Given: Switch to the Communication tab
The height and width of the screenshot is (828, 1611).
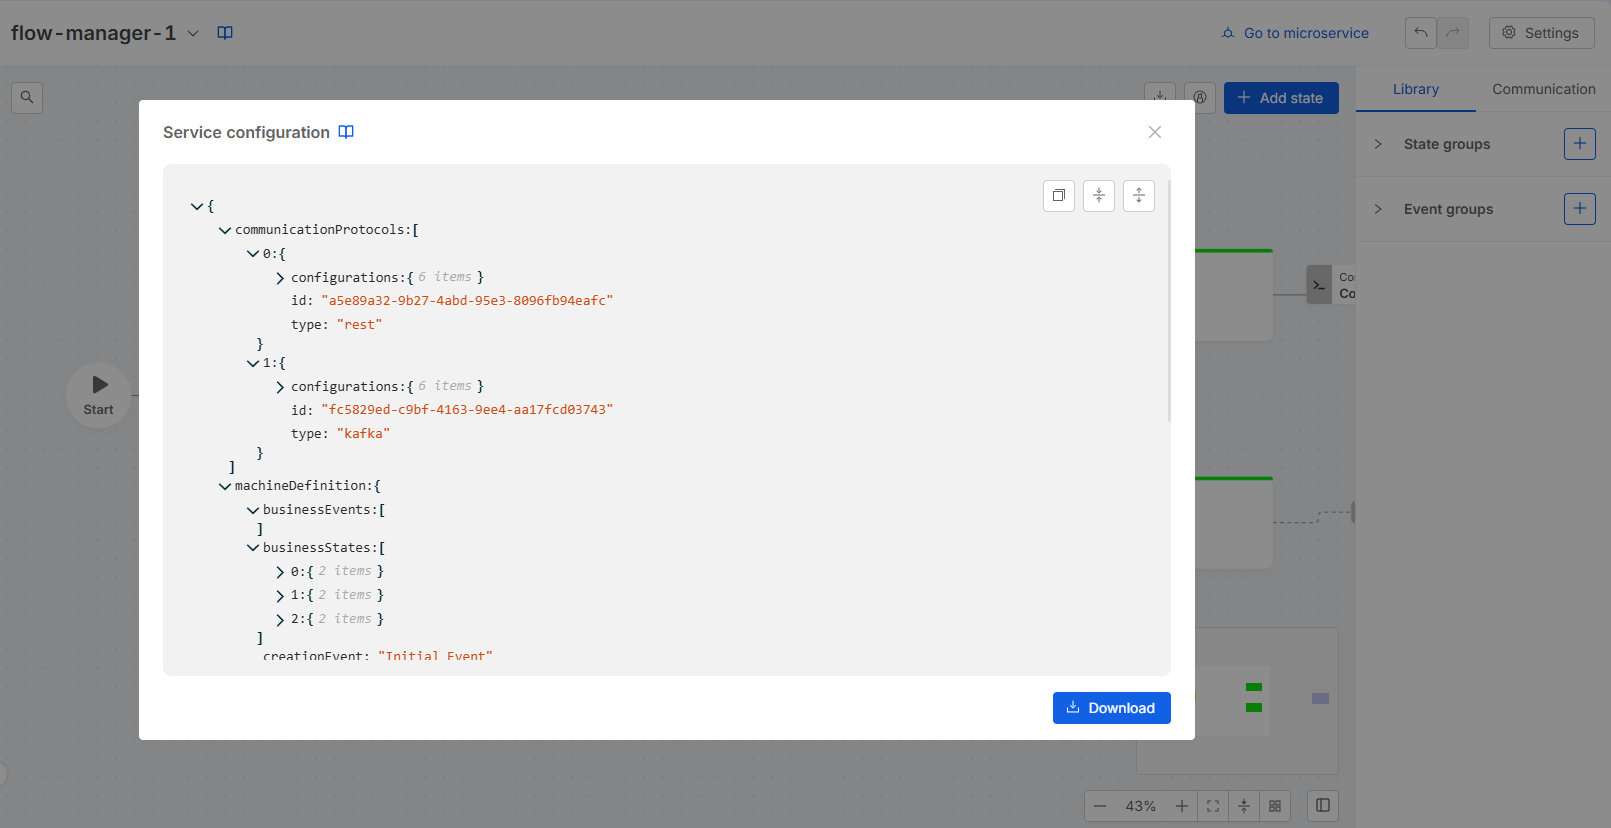Looking at the screenshot, I should 1543,89.
